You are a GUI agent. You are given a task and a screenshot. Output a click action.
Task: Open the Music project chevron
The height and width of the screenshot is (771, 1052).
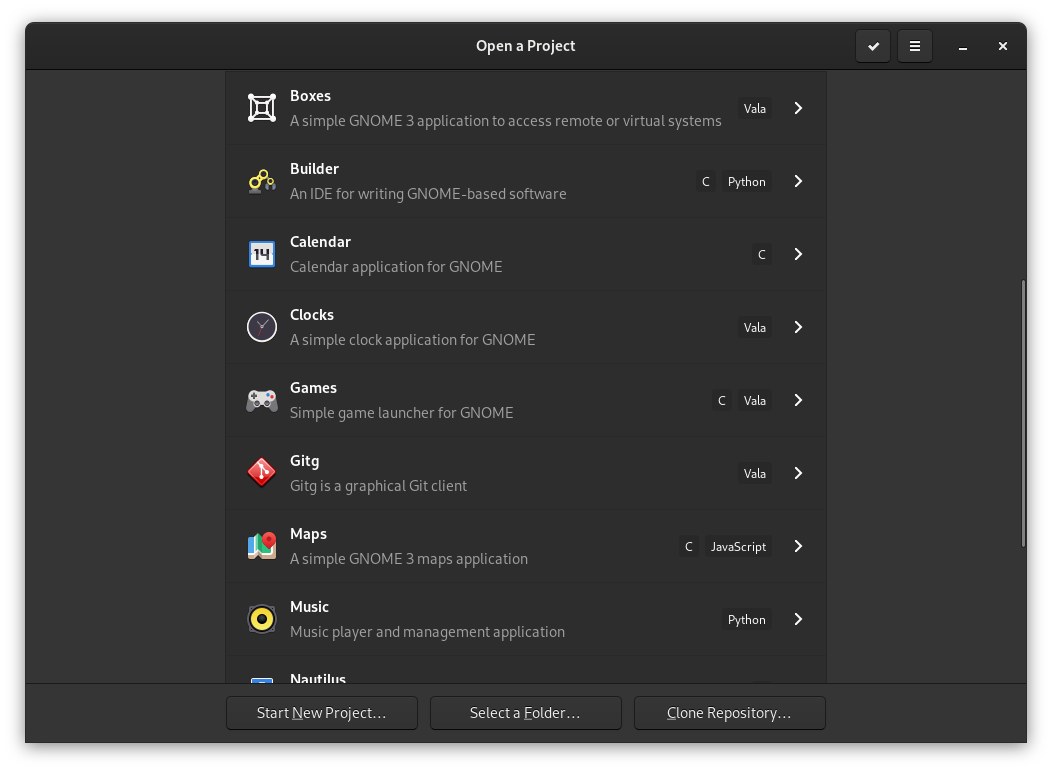coord(798,619)
